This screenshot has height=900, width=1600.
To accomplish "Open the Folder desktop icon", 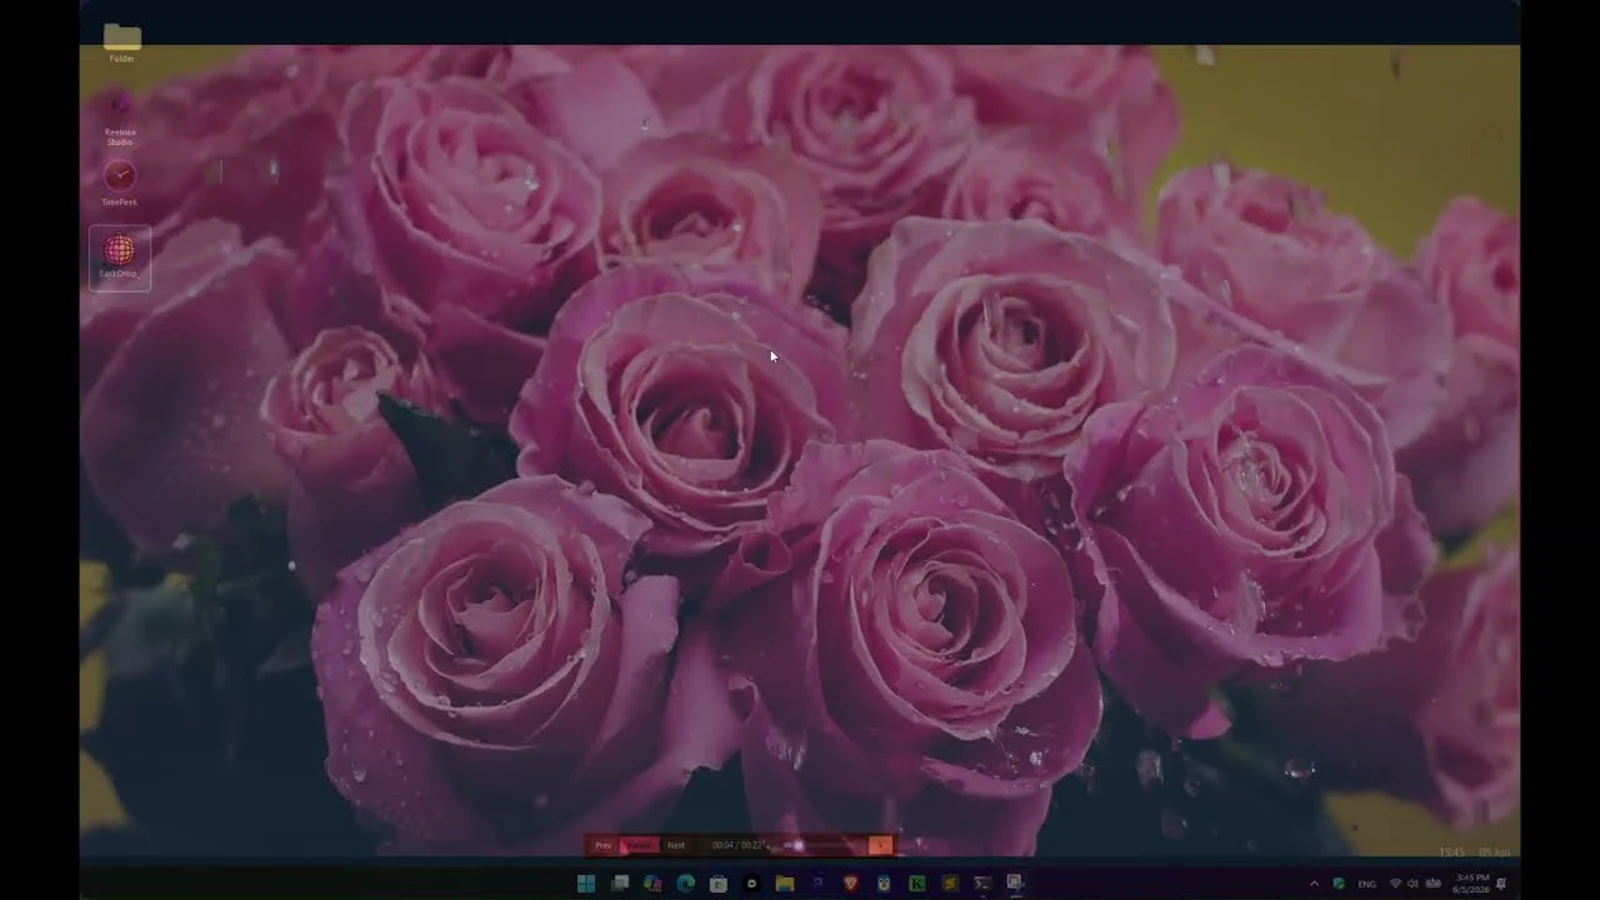I will [122, 42].
